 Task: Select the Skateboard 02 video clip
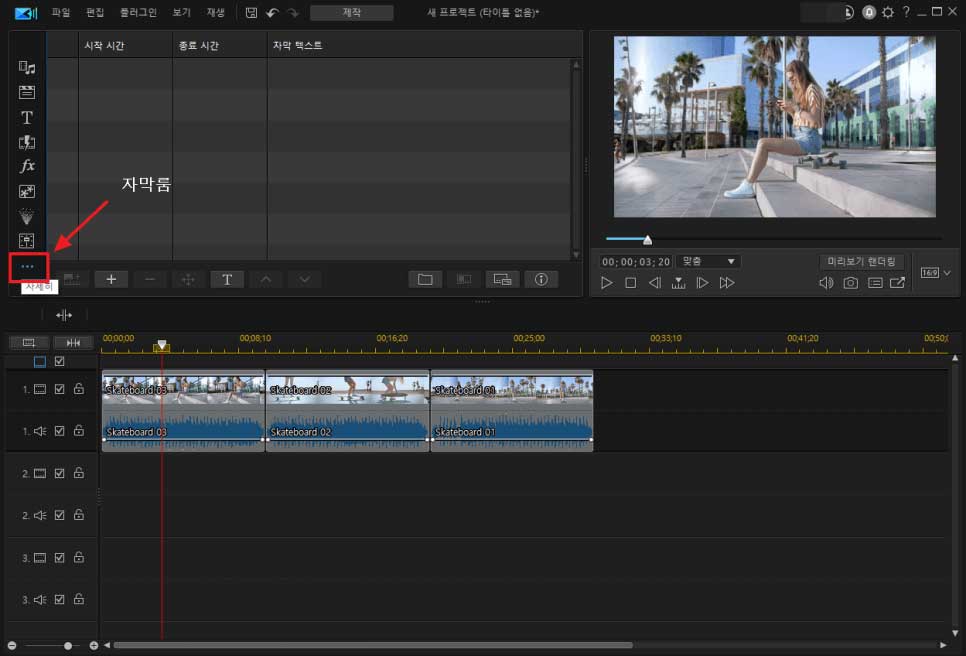347,389
